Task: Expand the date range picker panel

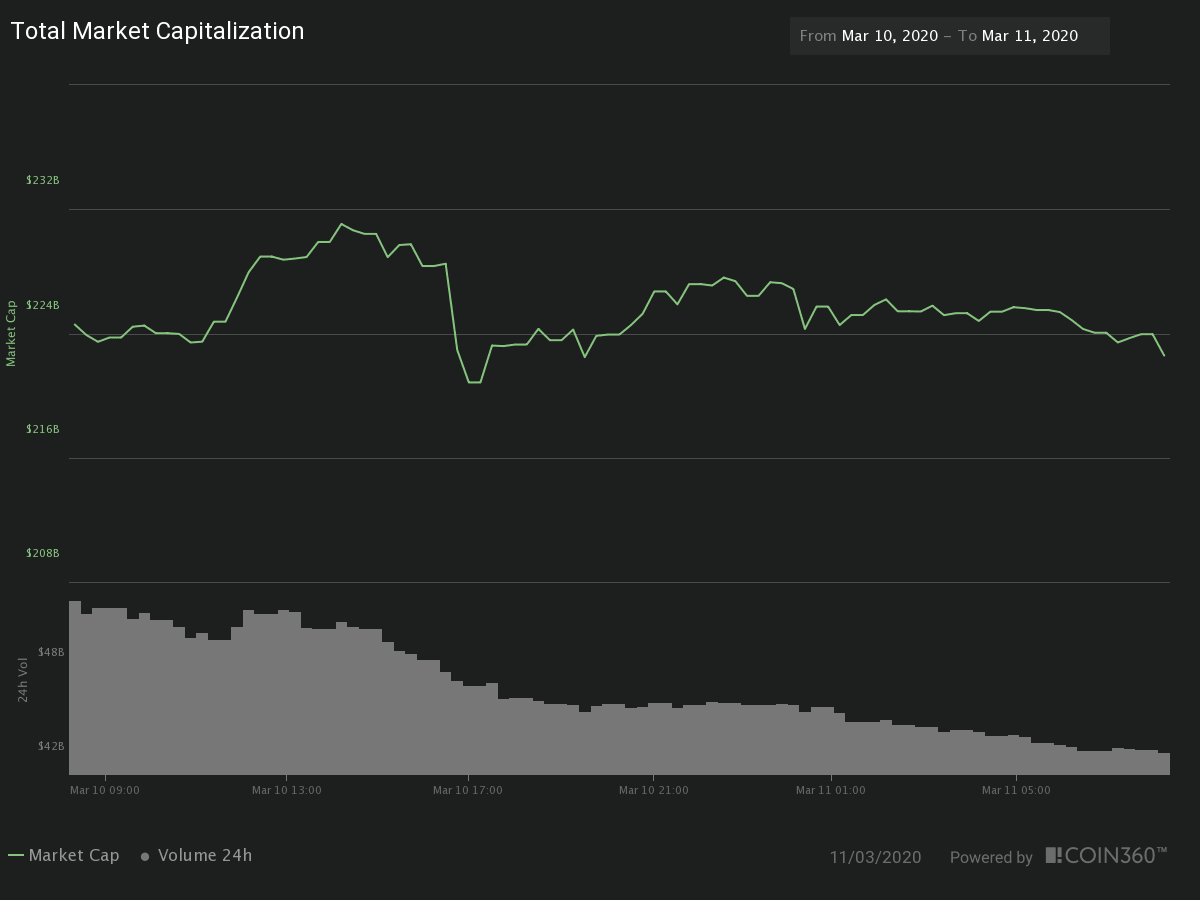Action: tap(949, 35)
